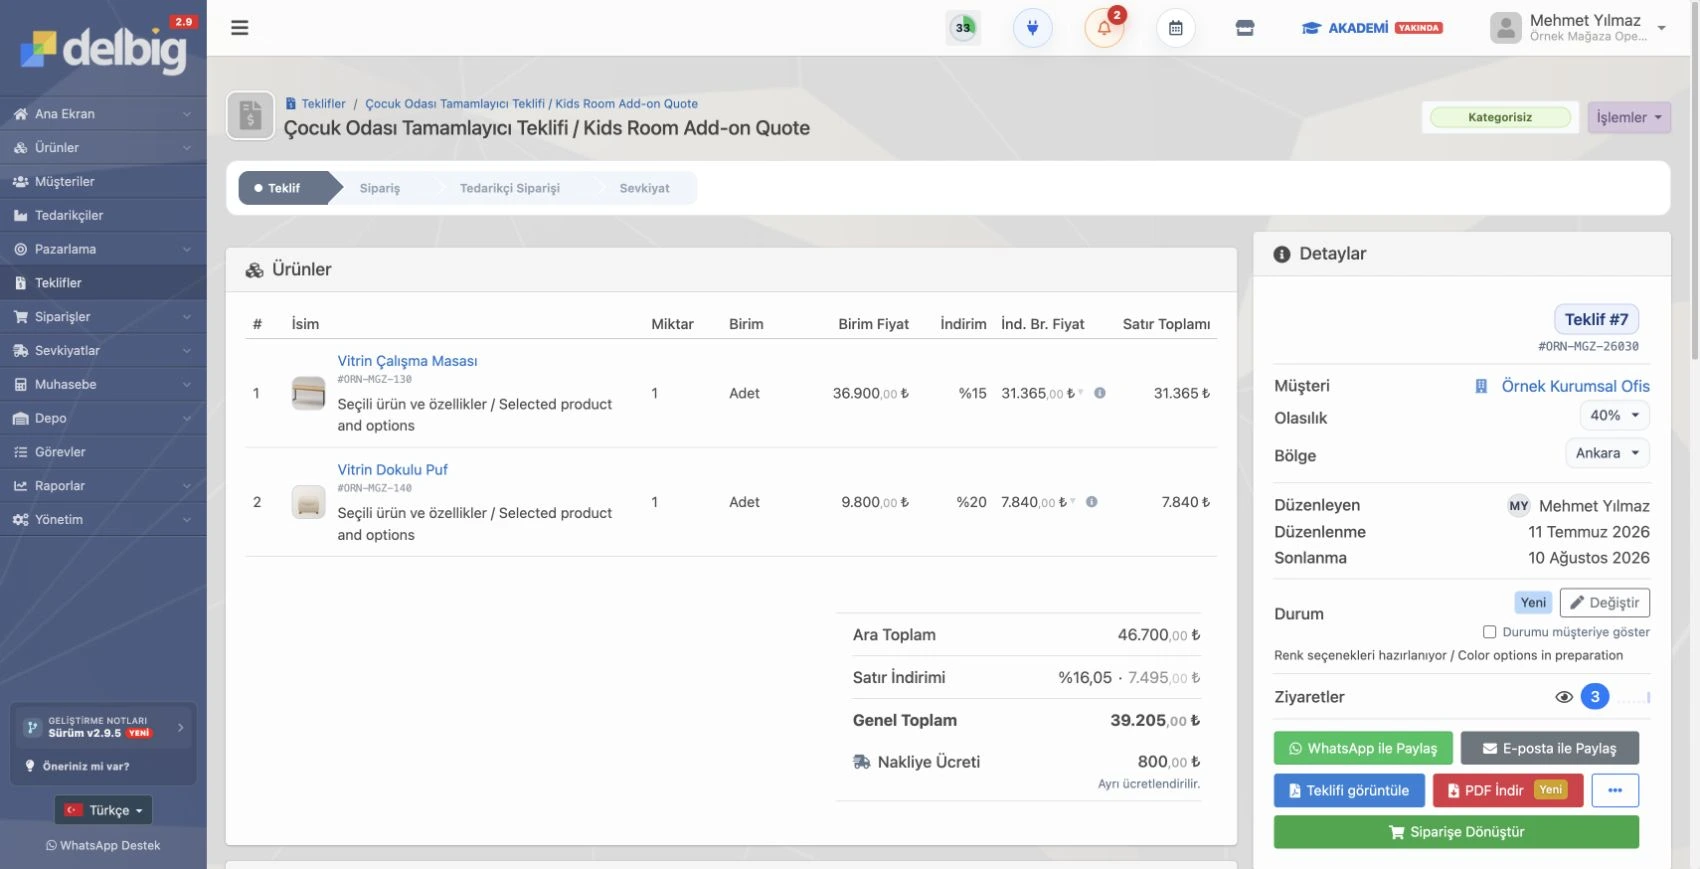Click the plug integrations icon

[1033, 28]
